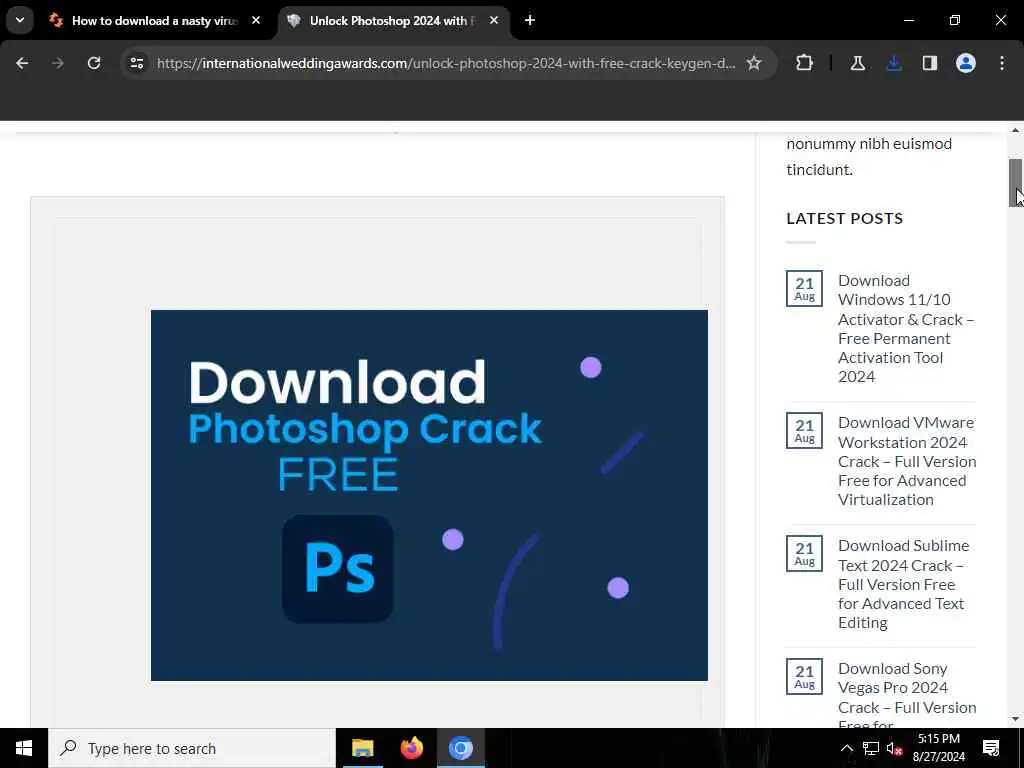Open a new browser tab
The image size is (1024, 768).
(530, 21)
